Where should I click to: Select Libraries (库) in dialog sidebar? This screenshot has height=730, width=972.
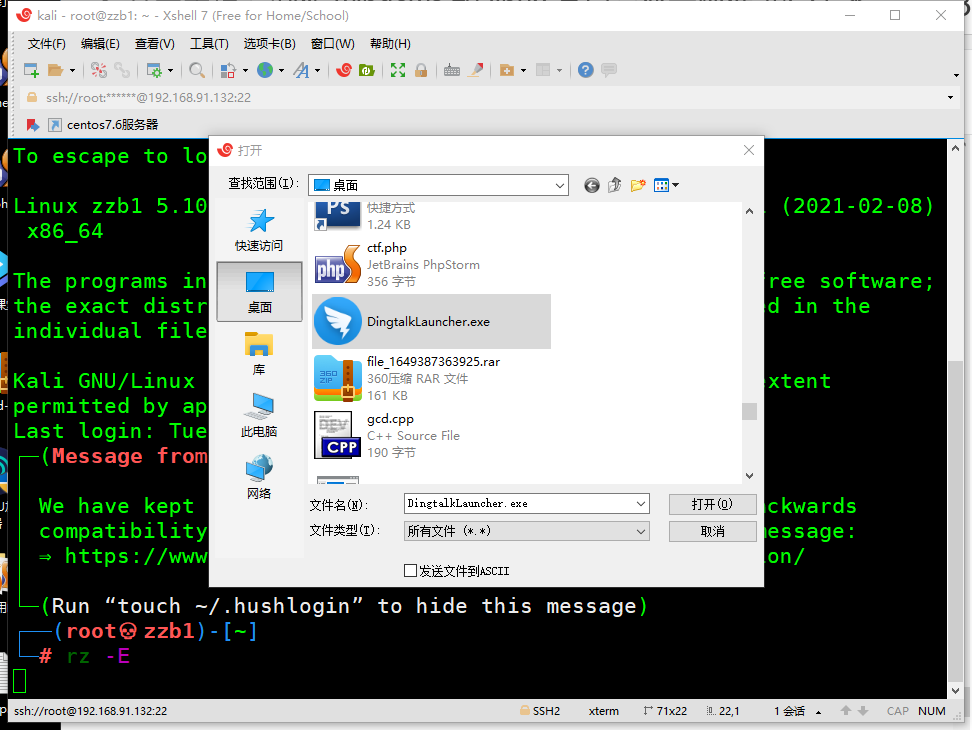pos(259,354)
